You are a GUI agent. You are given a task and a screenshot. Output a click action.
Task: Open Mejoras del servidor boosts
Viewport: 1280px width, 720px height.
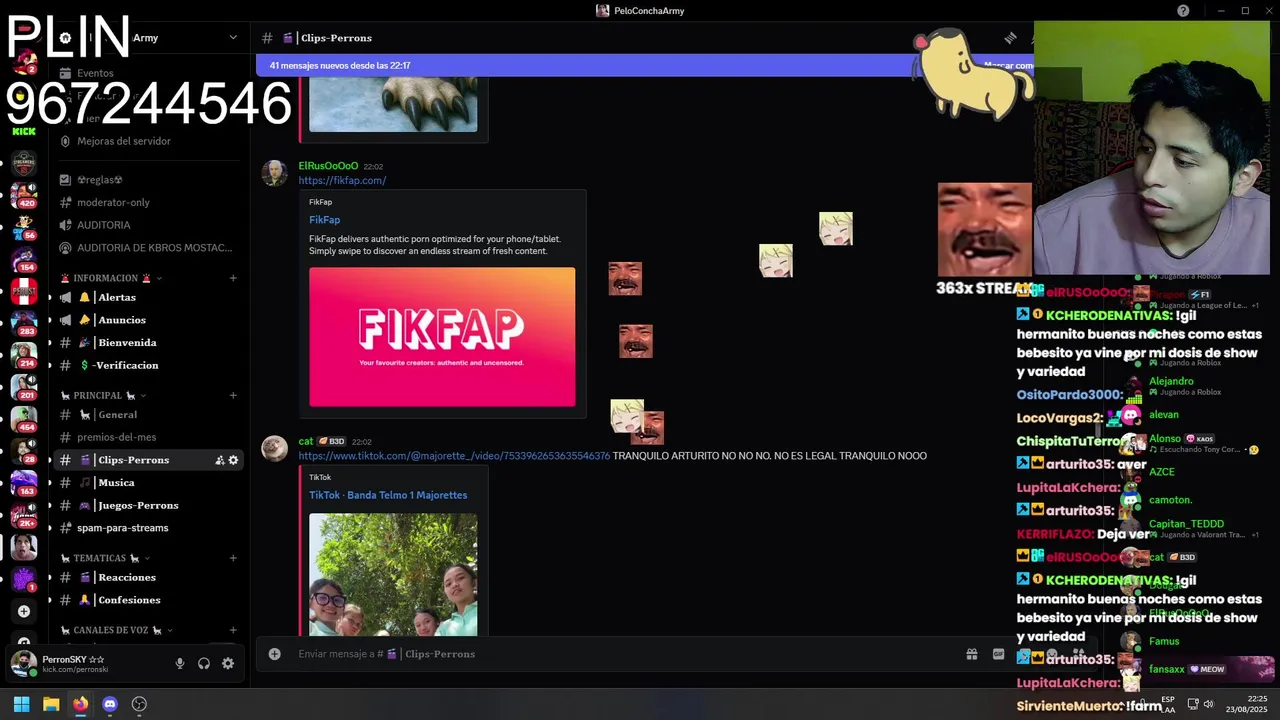coord(124,141)
